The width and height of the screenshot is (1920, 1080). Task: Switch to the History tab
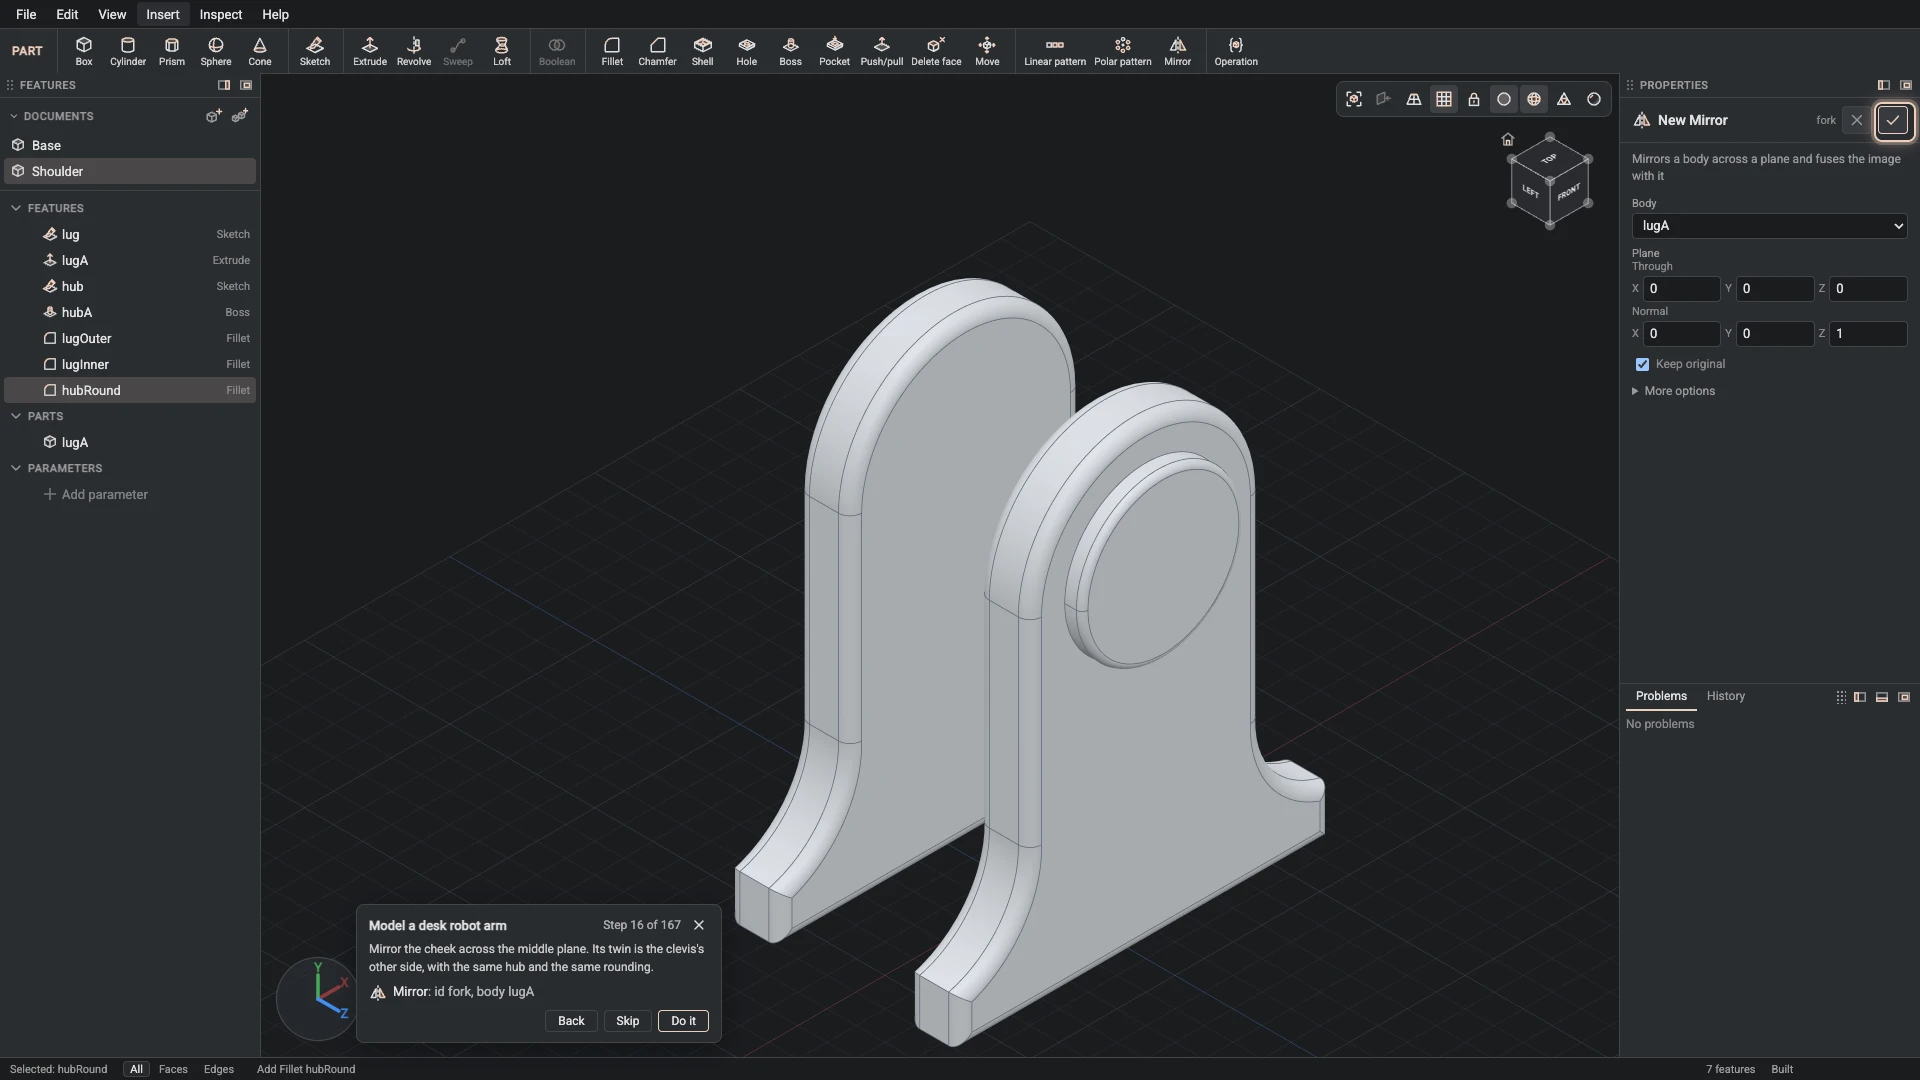click(1725, 696)
